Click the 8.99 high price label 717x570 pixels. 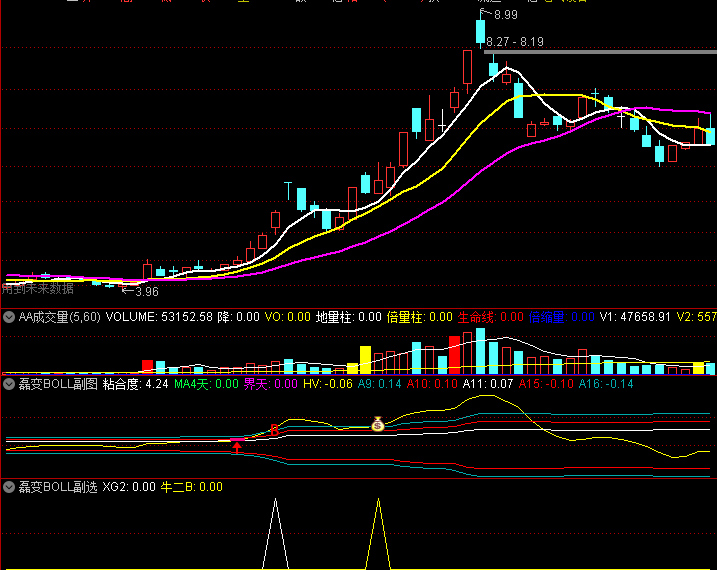click(506, 15)
